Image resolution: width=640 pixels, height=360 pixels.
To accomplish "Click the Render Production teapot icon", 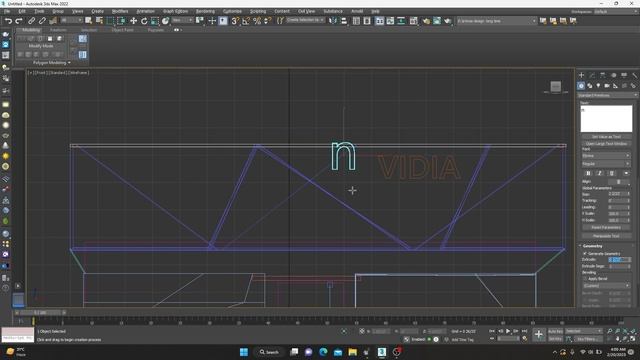I will pyautogui.click(x=448, y=21).
